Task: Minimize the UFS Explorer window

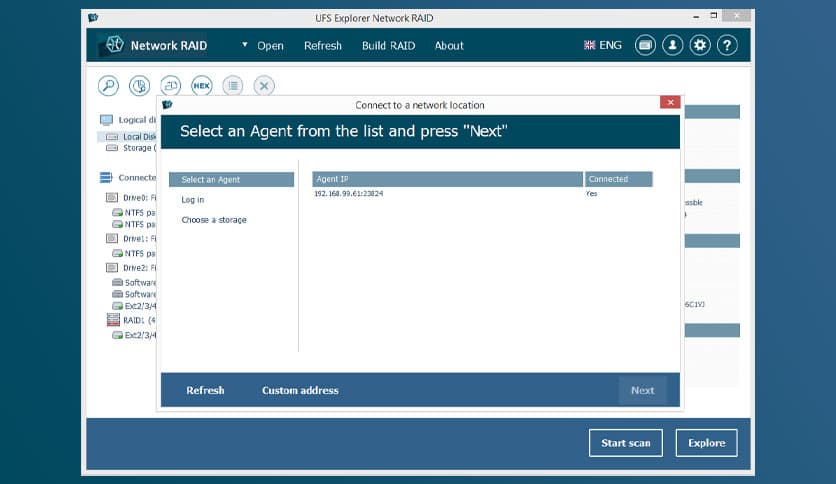Action: [696, 17]
